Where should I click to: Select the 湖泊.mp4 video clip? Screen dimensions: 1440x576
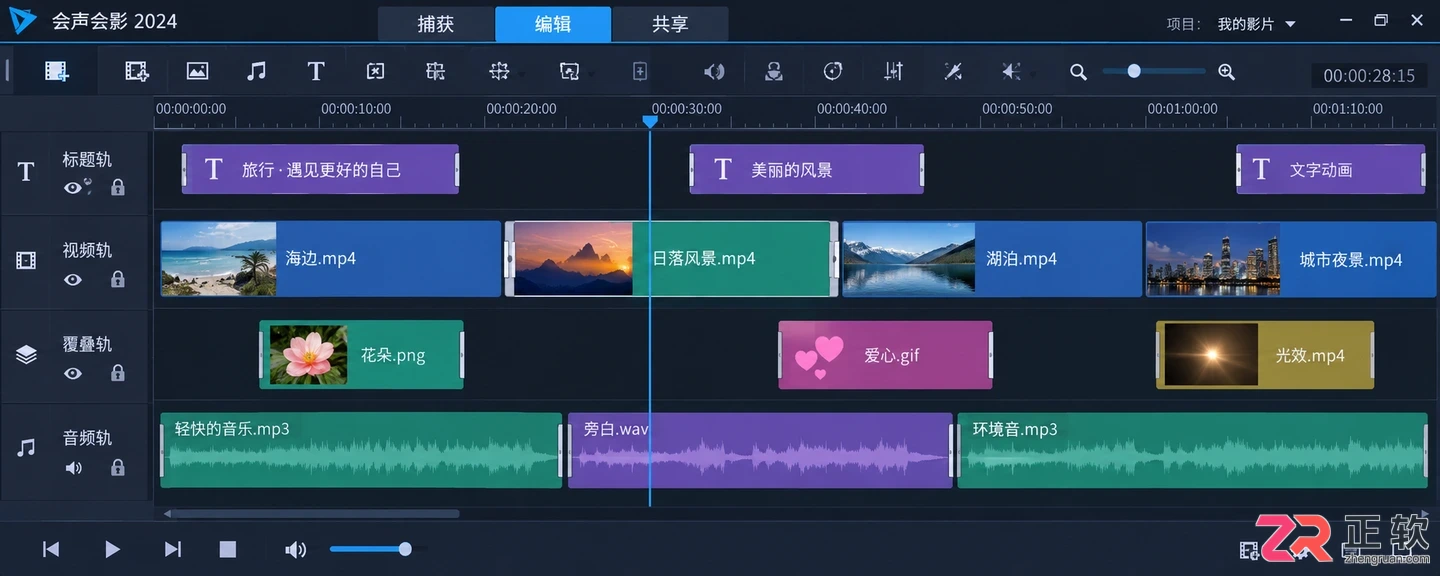[992, 259]
